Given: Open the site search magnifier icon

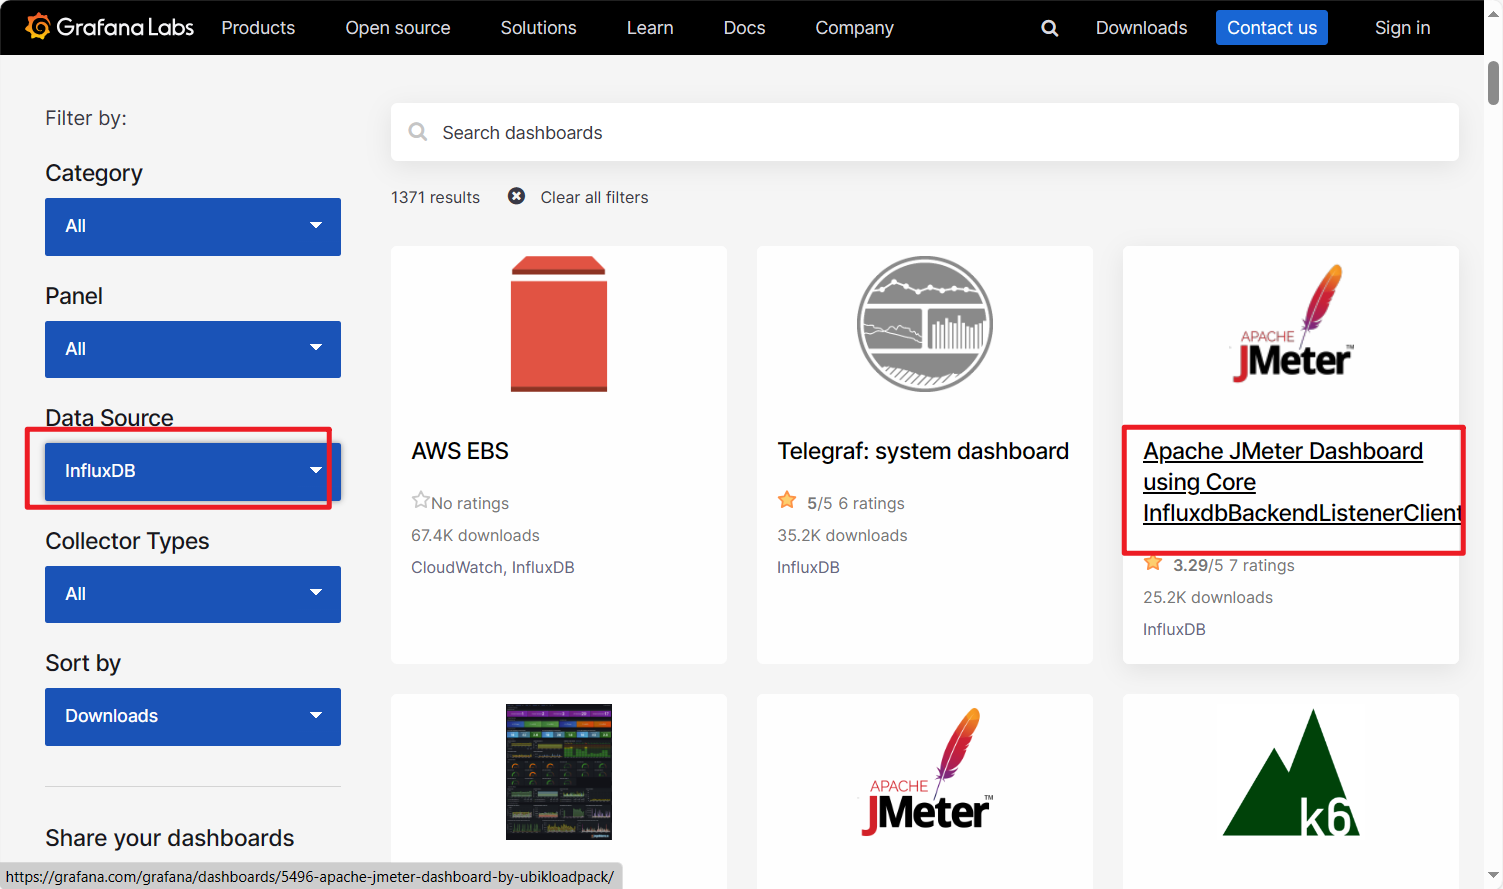Looking at the screenshot, I should 1049,28.
